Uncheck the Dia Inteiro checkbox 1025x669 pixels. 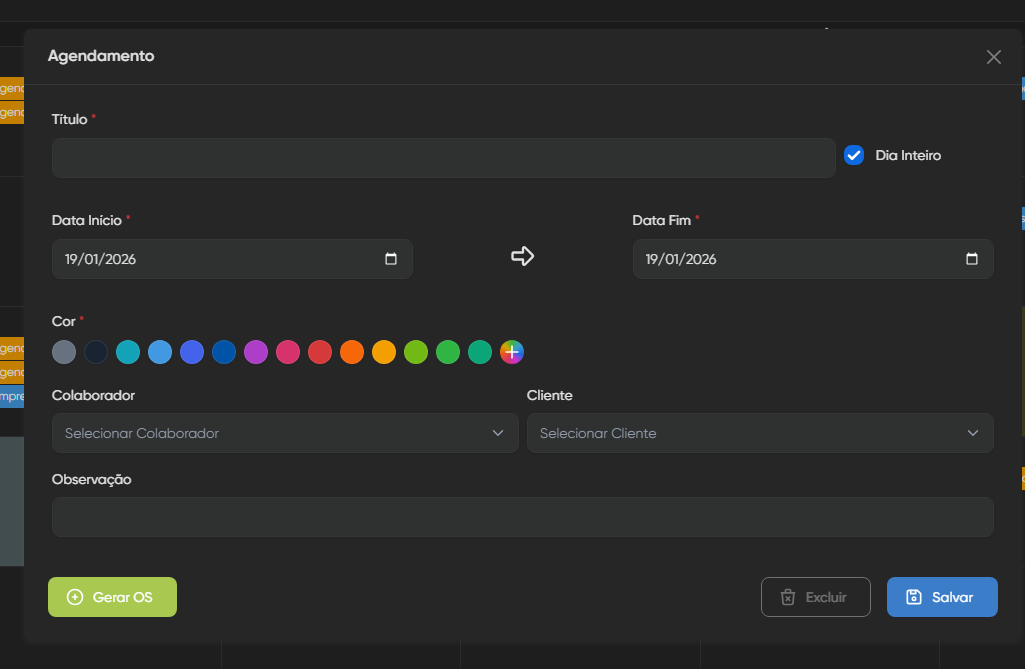click(854, 155)
